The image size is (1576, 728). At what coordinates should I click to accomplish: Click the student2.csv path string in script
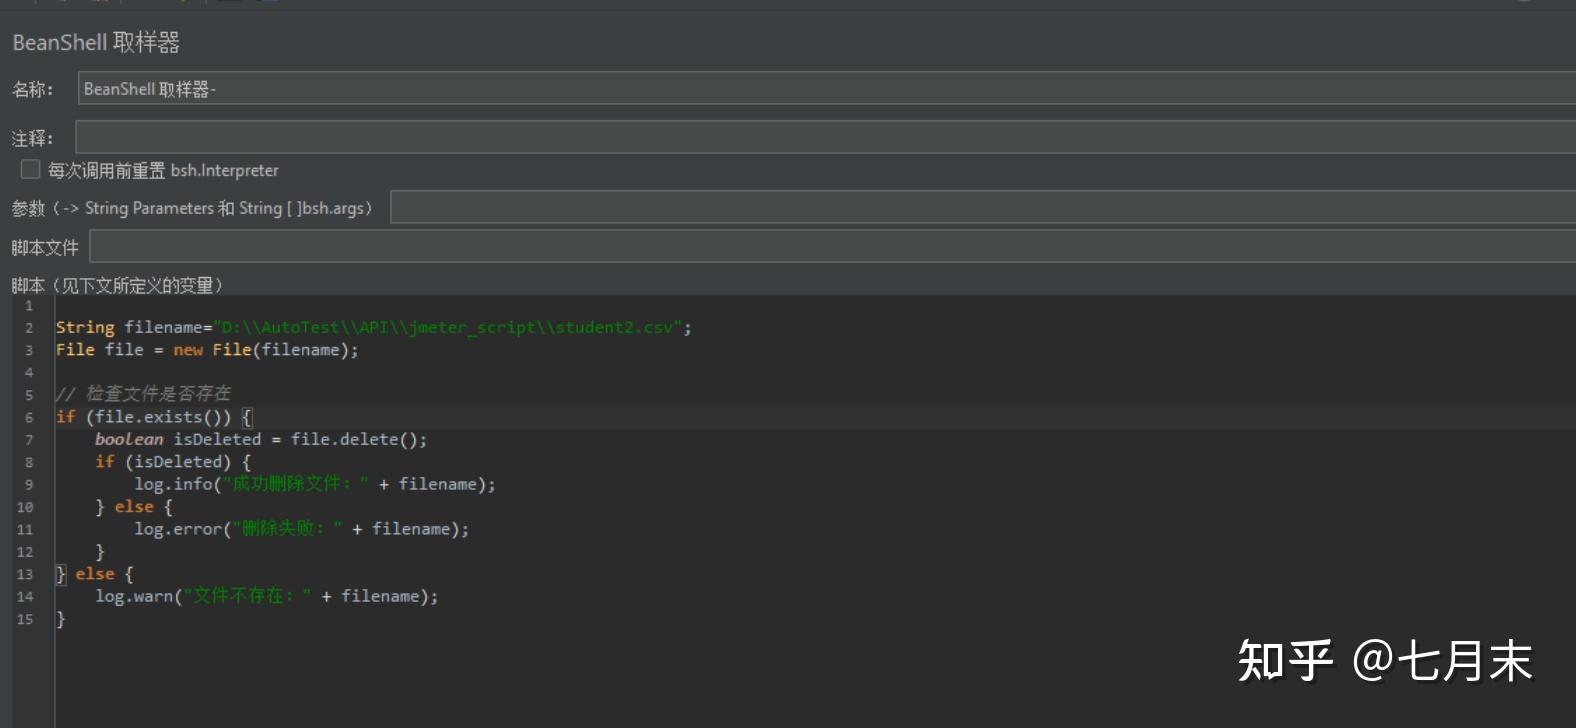click(x=450, y=328)
